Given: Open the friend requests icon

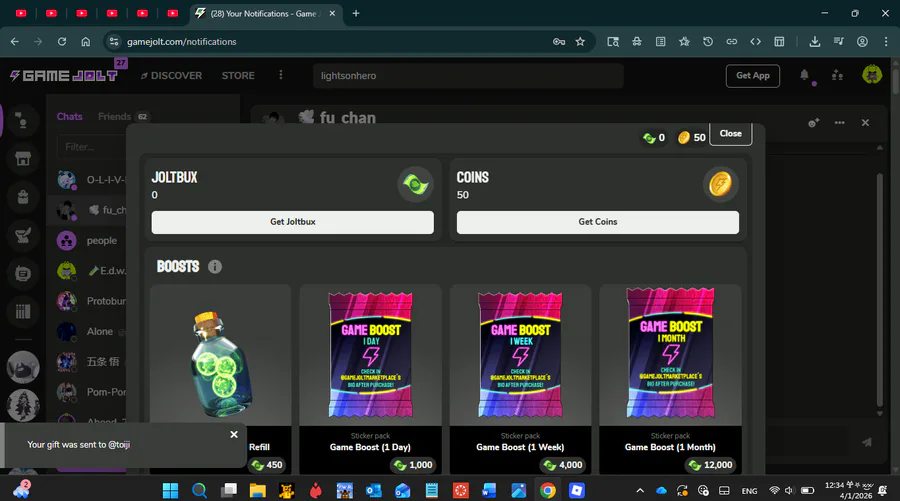Looking at the screenshot, I should coord(837,75).
